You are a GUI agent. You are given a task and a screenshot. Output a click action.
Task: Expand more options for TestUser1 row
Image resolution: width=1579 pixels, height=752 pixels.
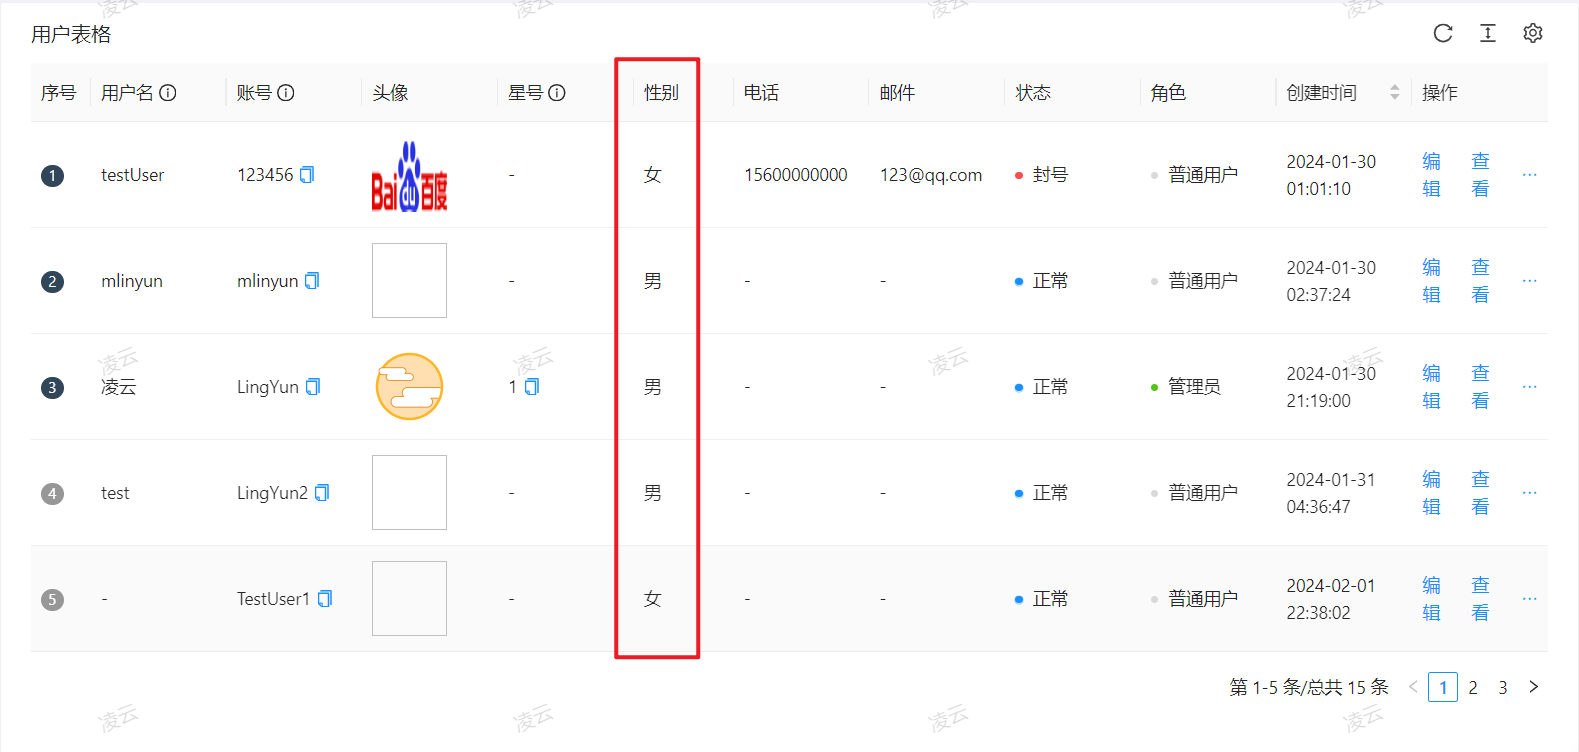pyautogui.click(x=1529, y=599)
